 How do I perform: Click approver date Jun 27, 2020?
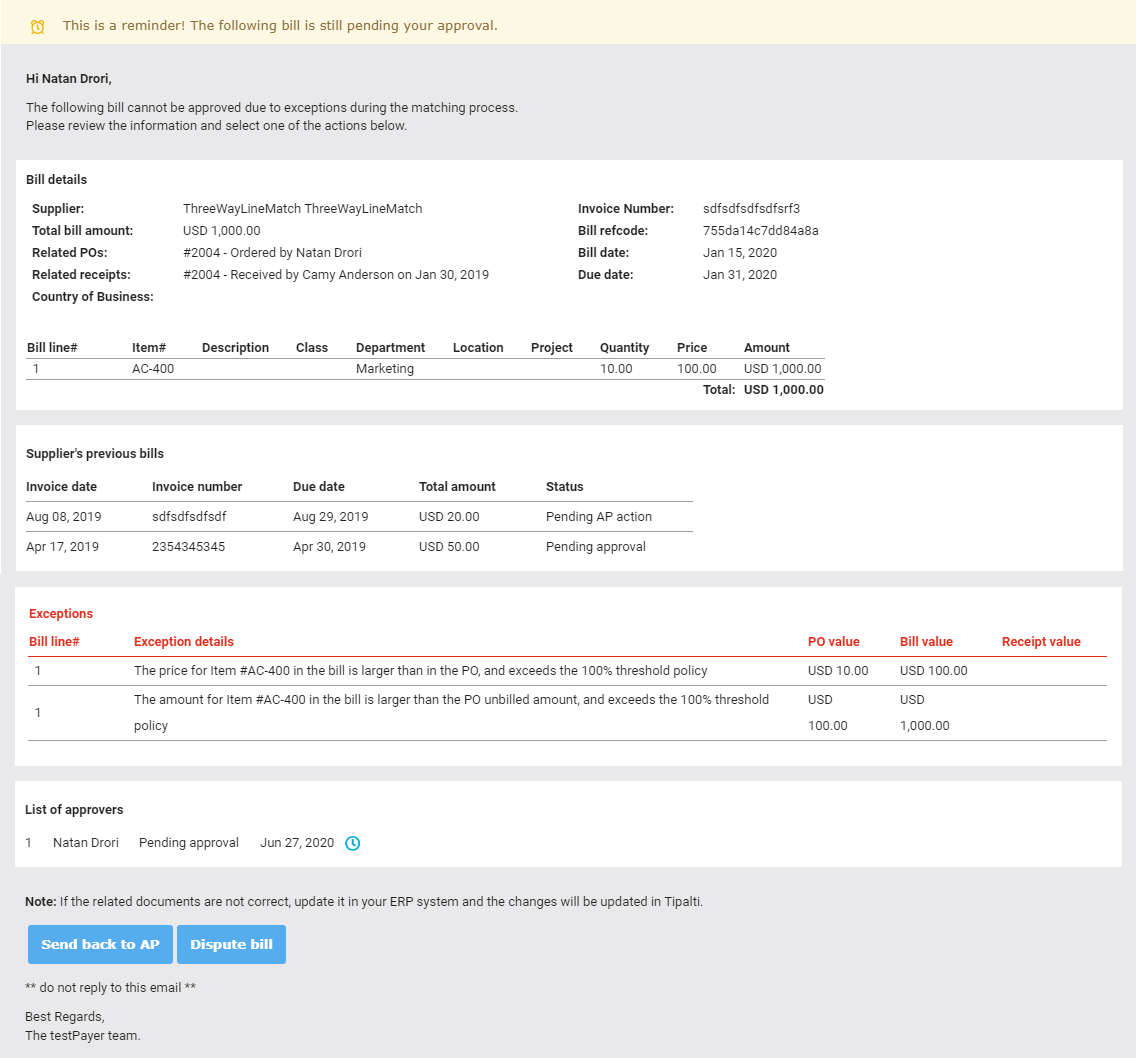[296, 843]
